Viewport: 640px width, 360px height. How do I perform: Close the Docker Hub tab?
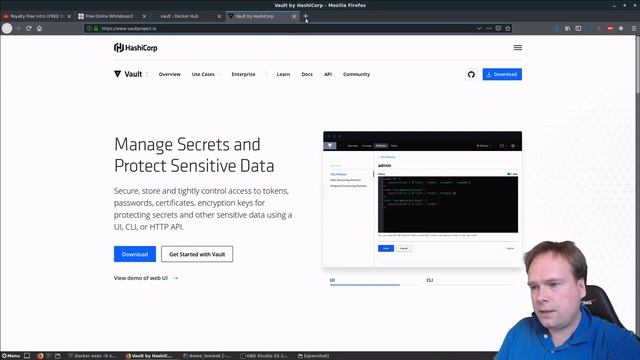point(219,16)
